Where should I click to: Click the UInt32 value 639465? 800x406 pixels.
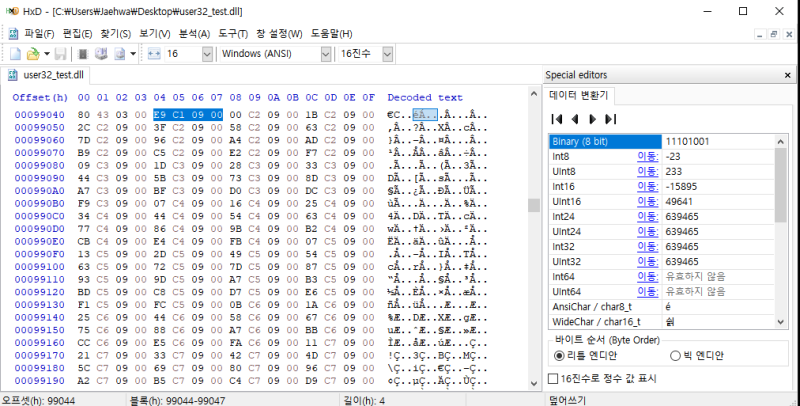tap(682, 262)
